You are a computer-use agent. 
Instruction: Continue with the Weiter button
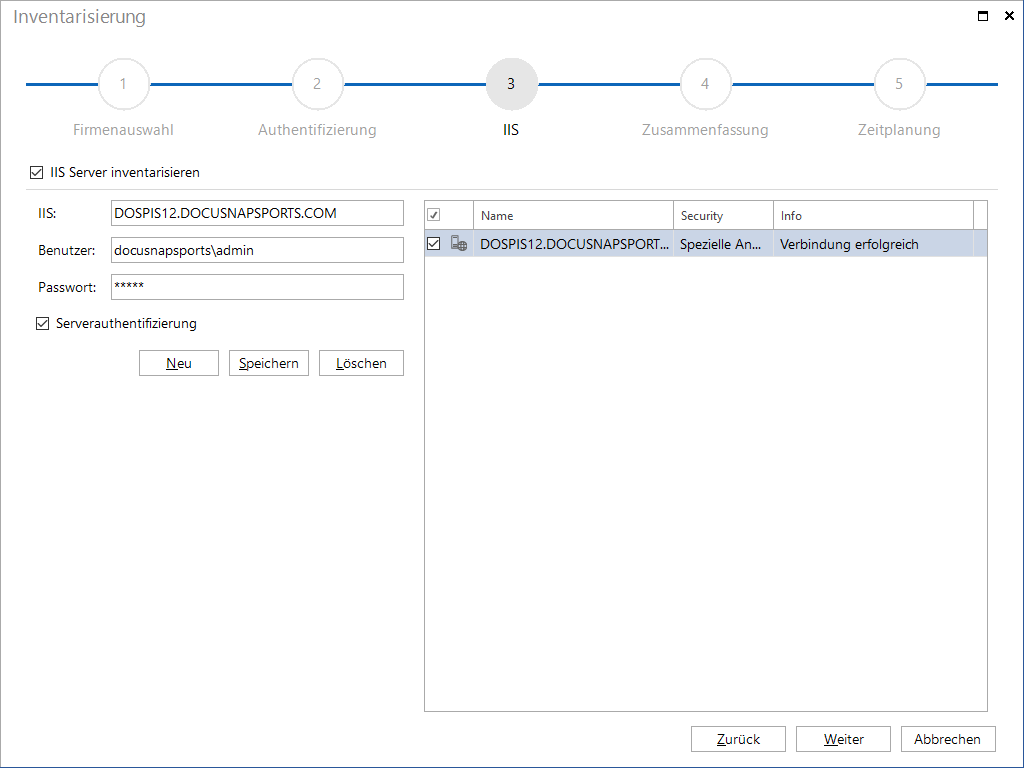(843, 739)
